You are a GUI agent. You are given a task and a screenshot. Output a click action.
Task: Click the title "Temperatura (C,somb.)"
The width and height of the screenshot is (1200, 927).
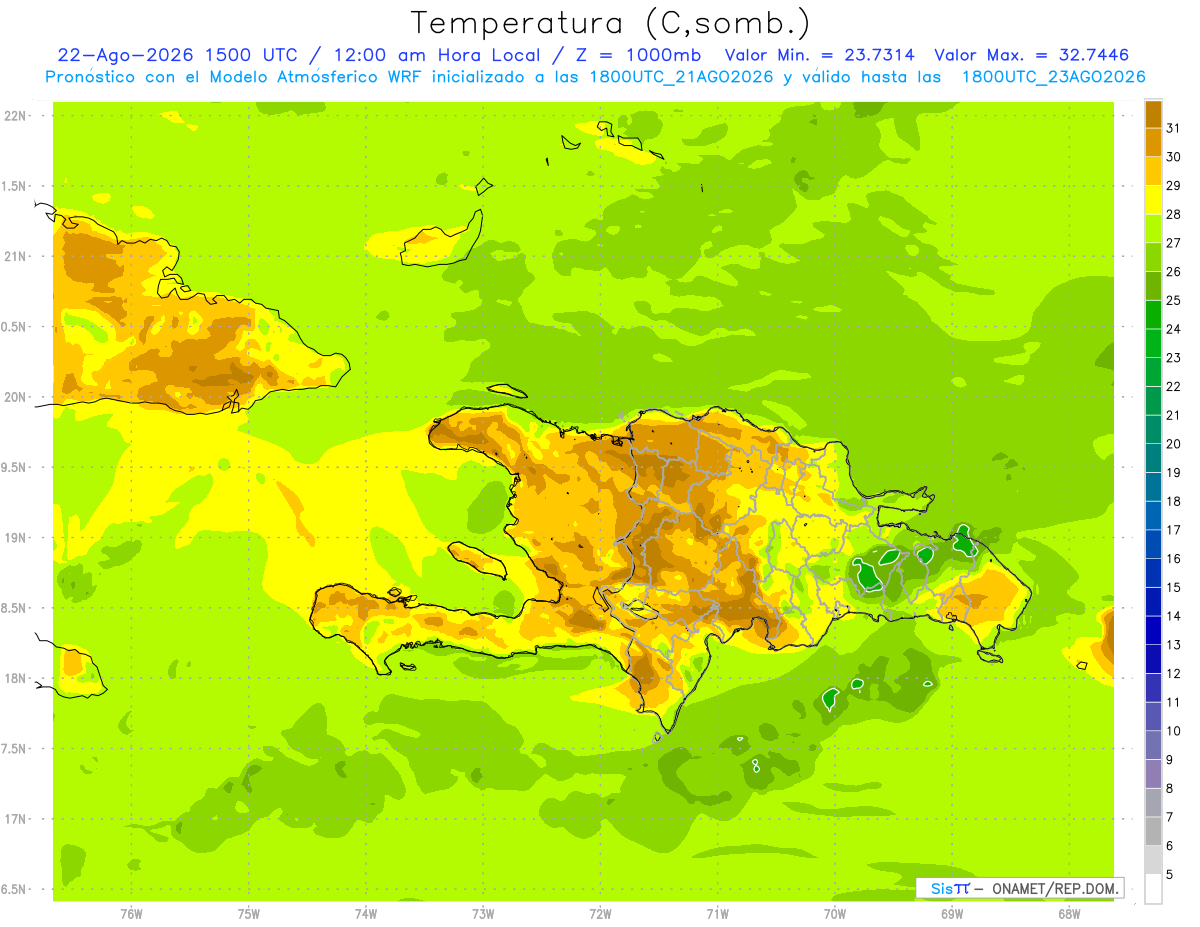pyautogui.click(x=611, y=23)
